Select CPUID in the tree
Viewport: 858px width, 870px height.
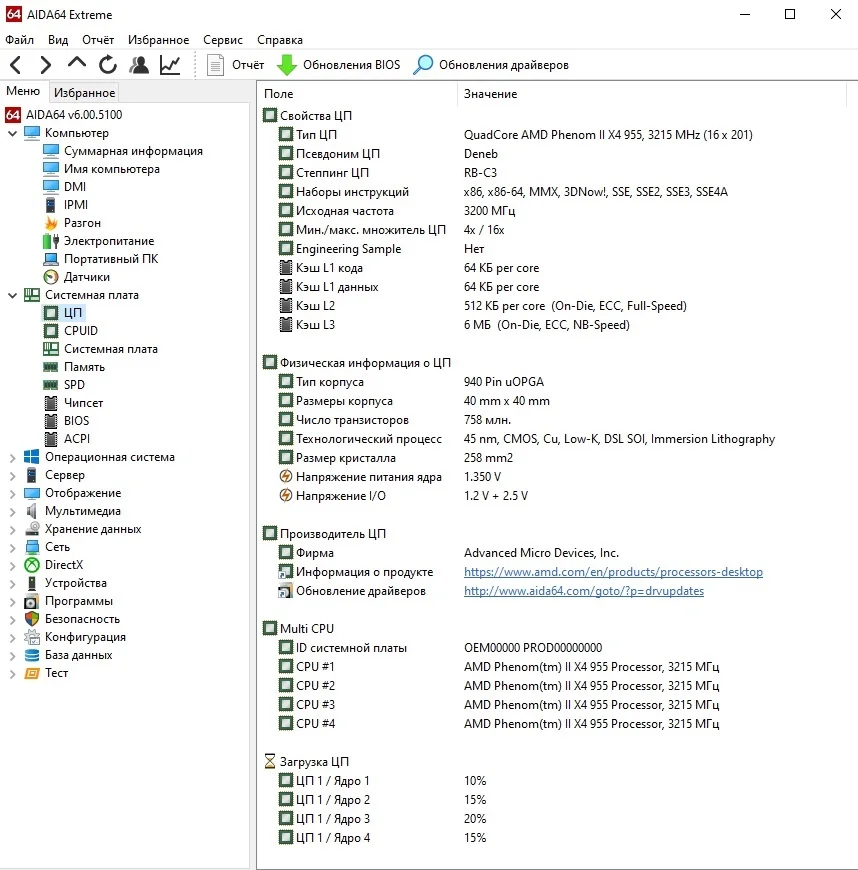(x=81, y=331)
